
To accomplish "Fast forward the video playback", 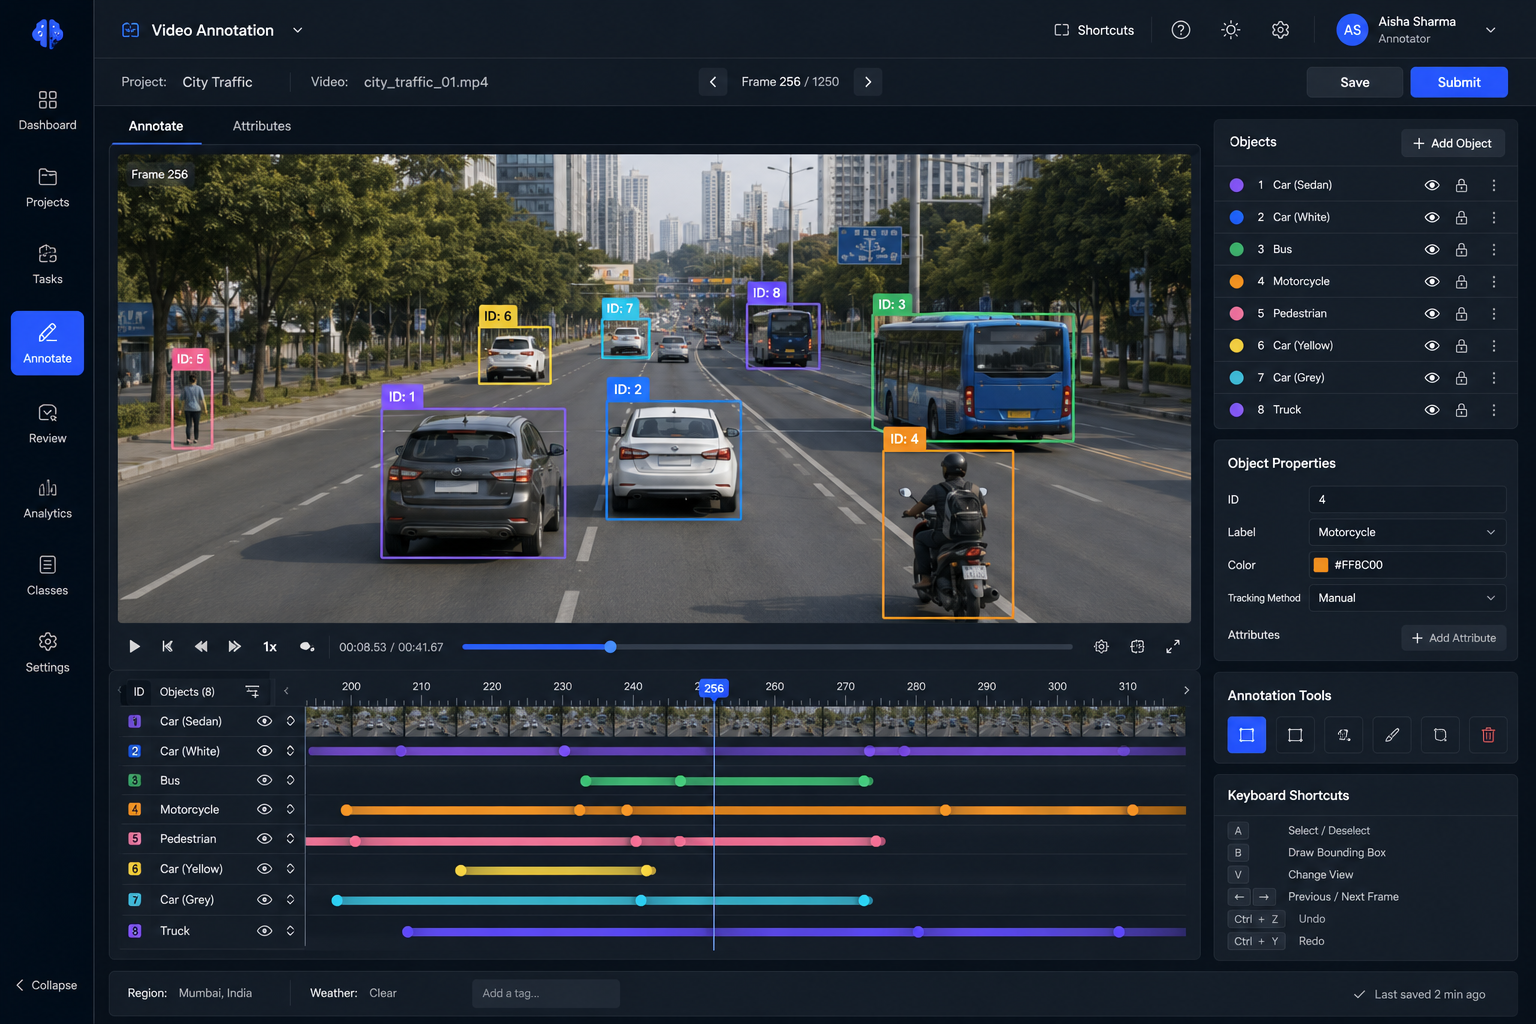I will (x=234, y=647).
